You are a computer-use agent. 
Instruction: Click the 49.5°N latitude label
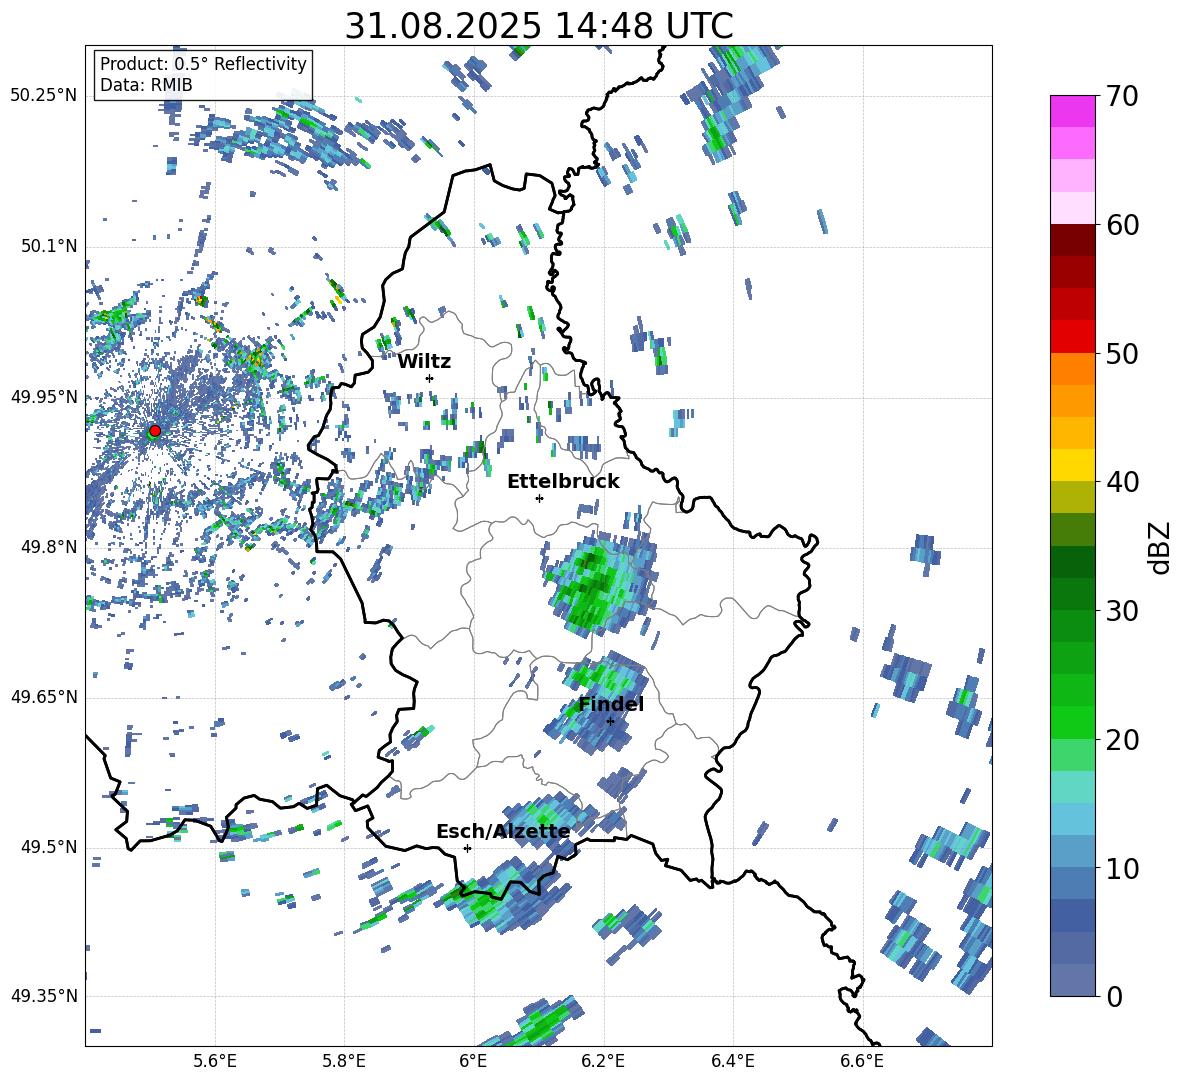(48, 847)
